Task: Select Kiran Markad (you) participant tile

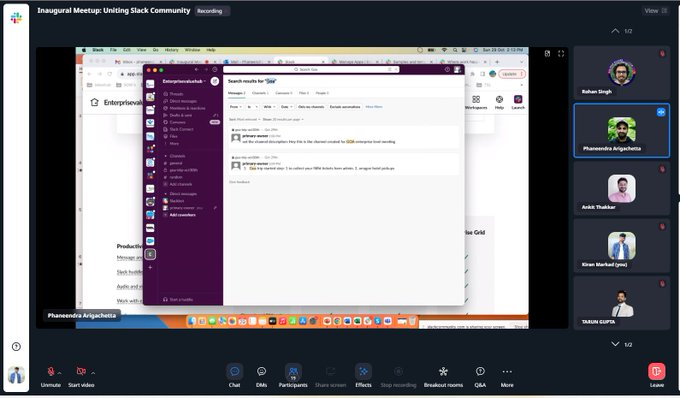Action: (x=621, y=246)
